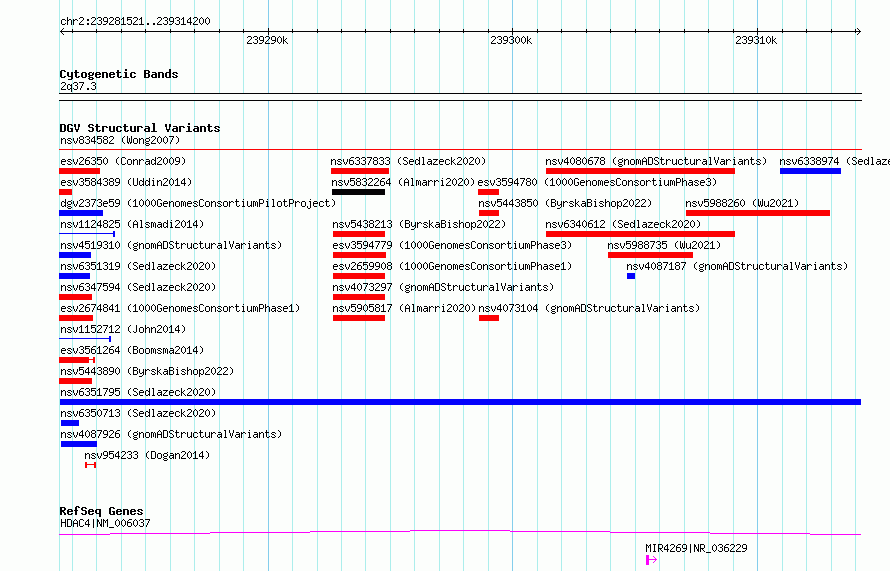The image size is (890, 571).
Task: Open dgv2373e59 (1000GenomesConsortiumPilotProject) entry
Action: pyautogui.click(x=198, y=203)
